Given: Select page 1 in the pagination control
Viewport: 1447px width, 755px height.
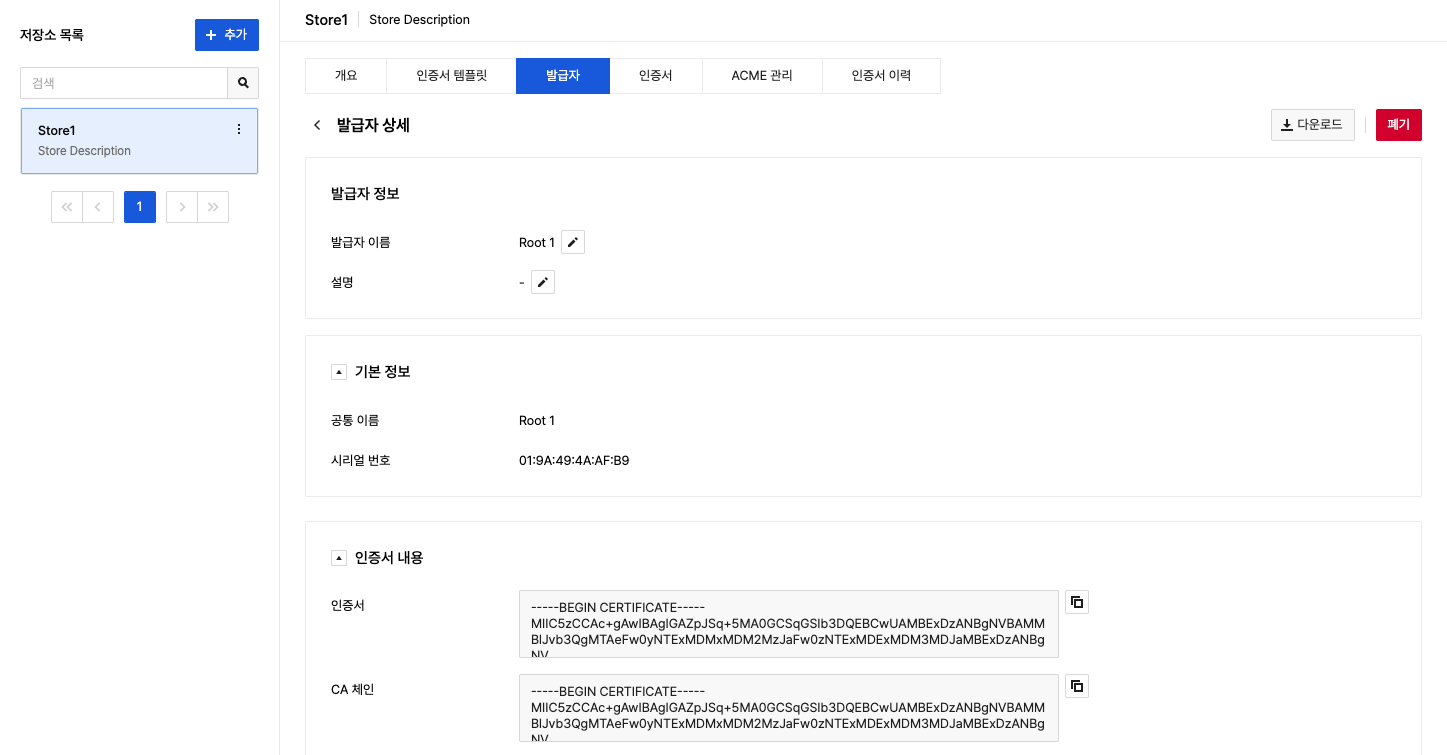Looking at the screenshot, I should click(x=139, y=206).
